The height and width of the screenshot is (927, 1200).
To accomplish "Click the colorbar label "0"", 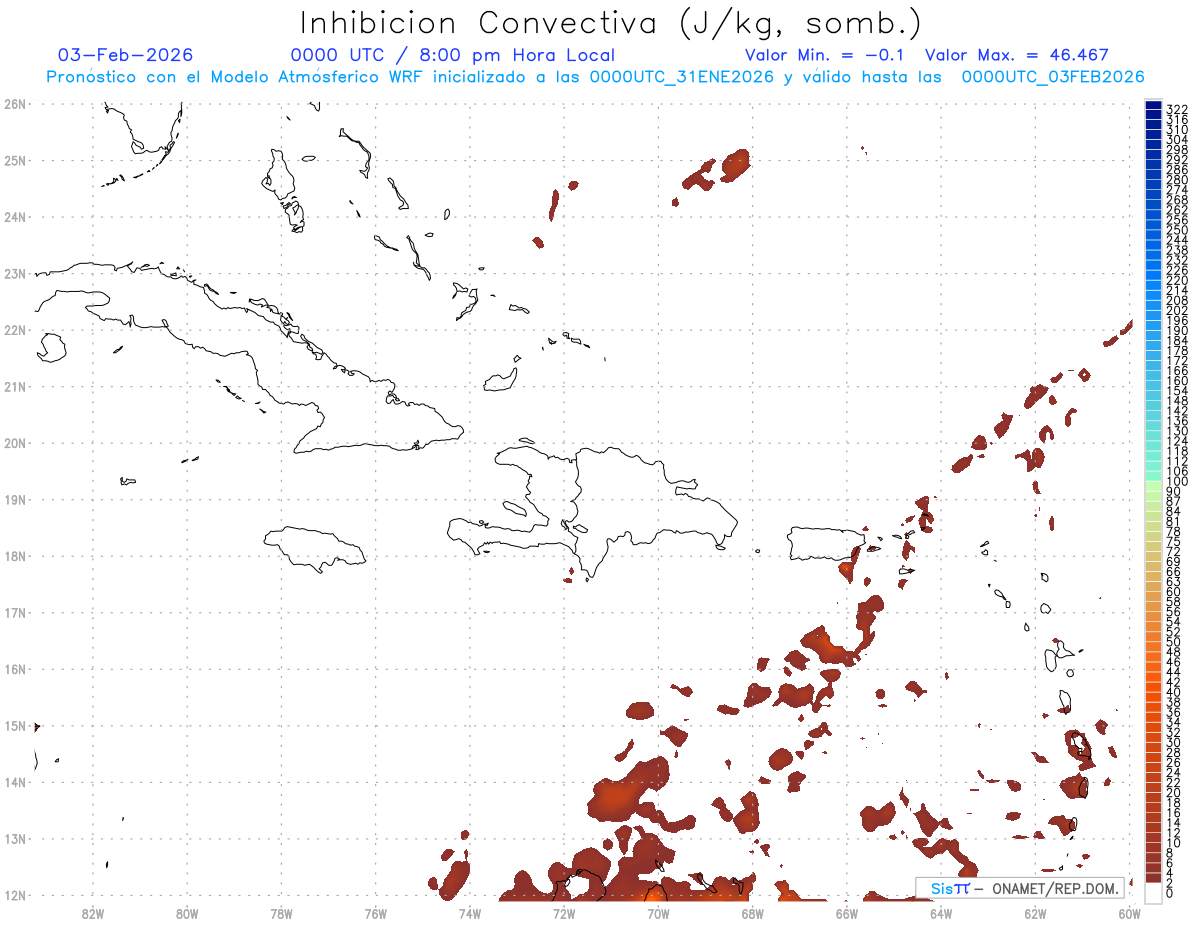I will click(1170, 893).
